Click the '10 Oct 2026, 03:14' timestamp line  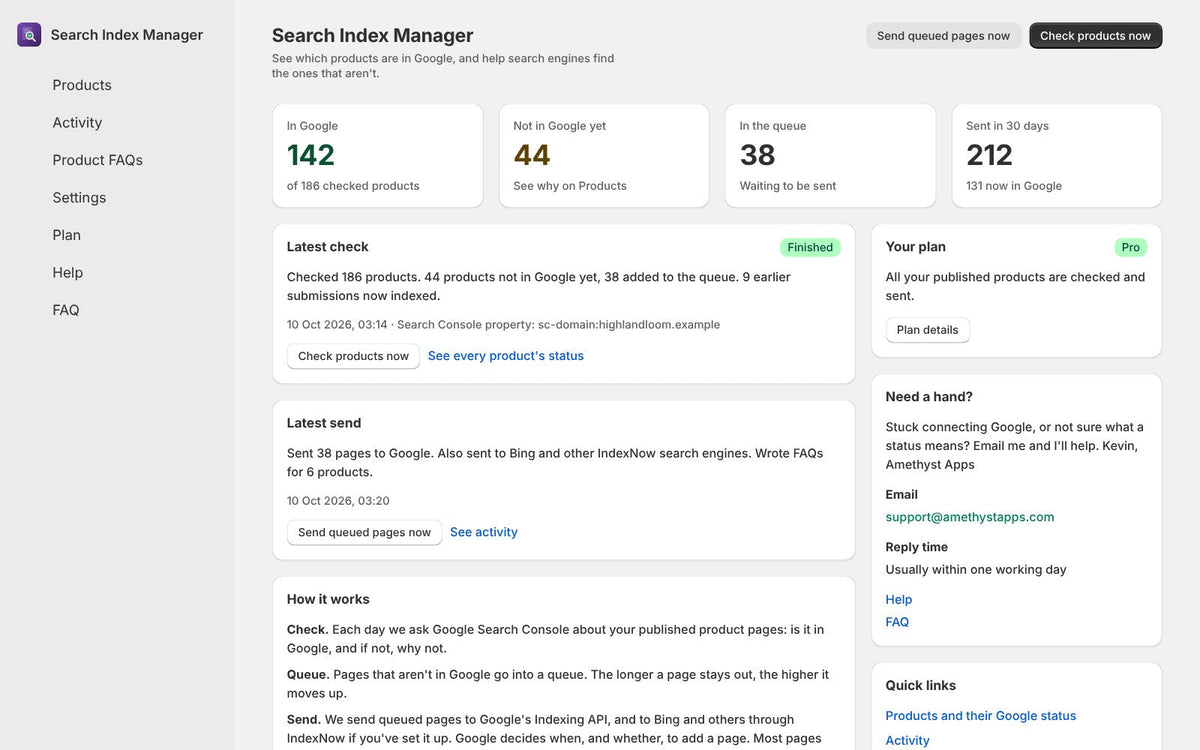pyautogui.click(x=503, y=325)
